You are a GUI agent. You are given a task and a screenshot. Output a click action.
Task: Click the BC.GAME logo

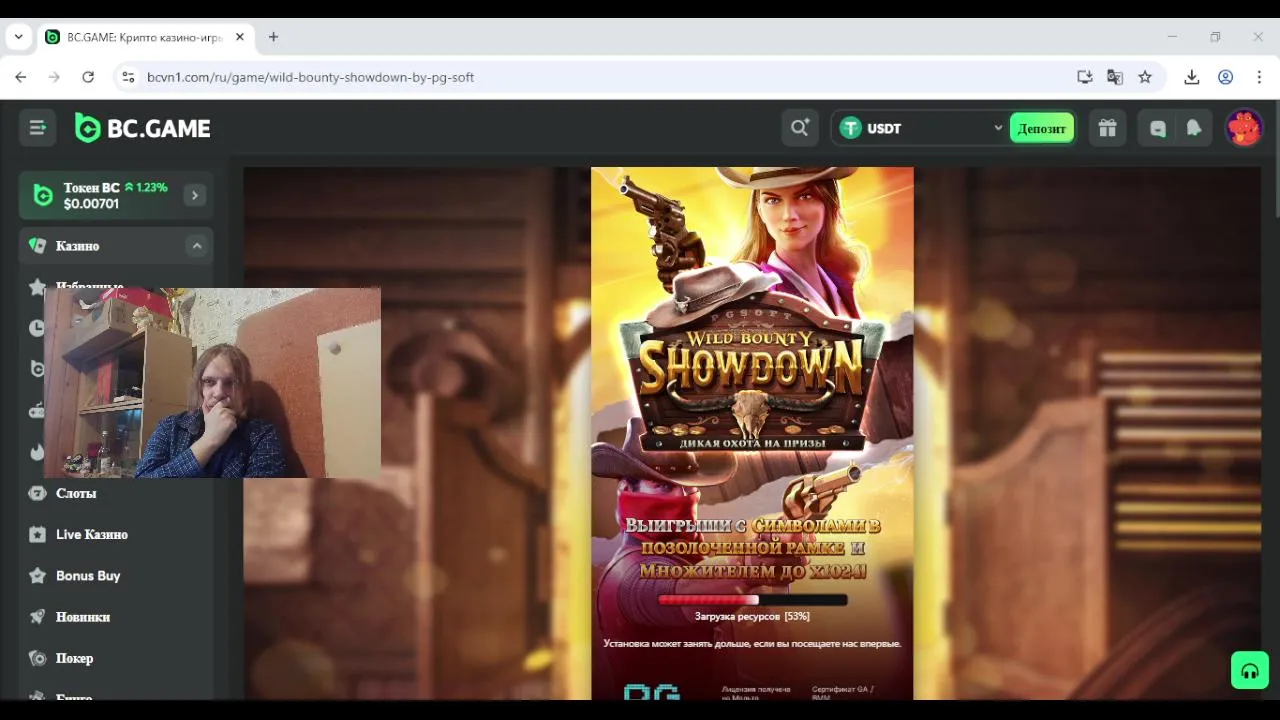[x=143, y=128]
